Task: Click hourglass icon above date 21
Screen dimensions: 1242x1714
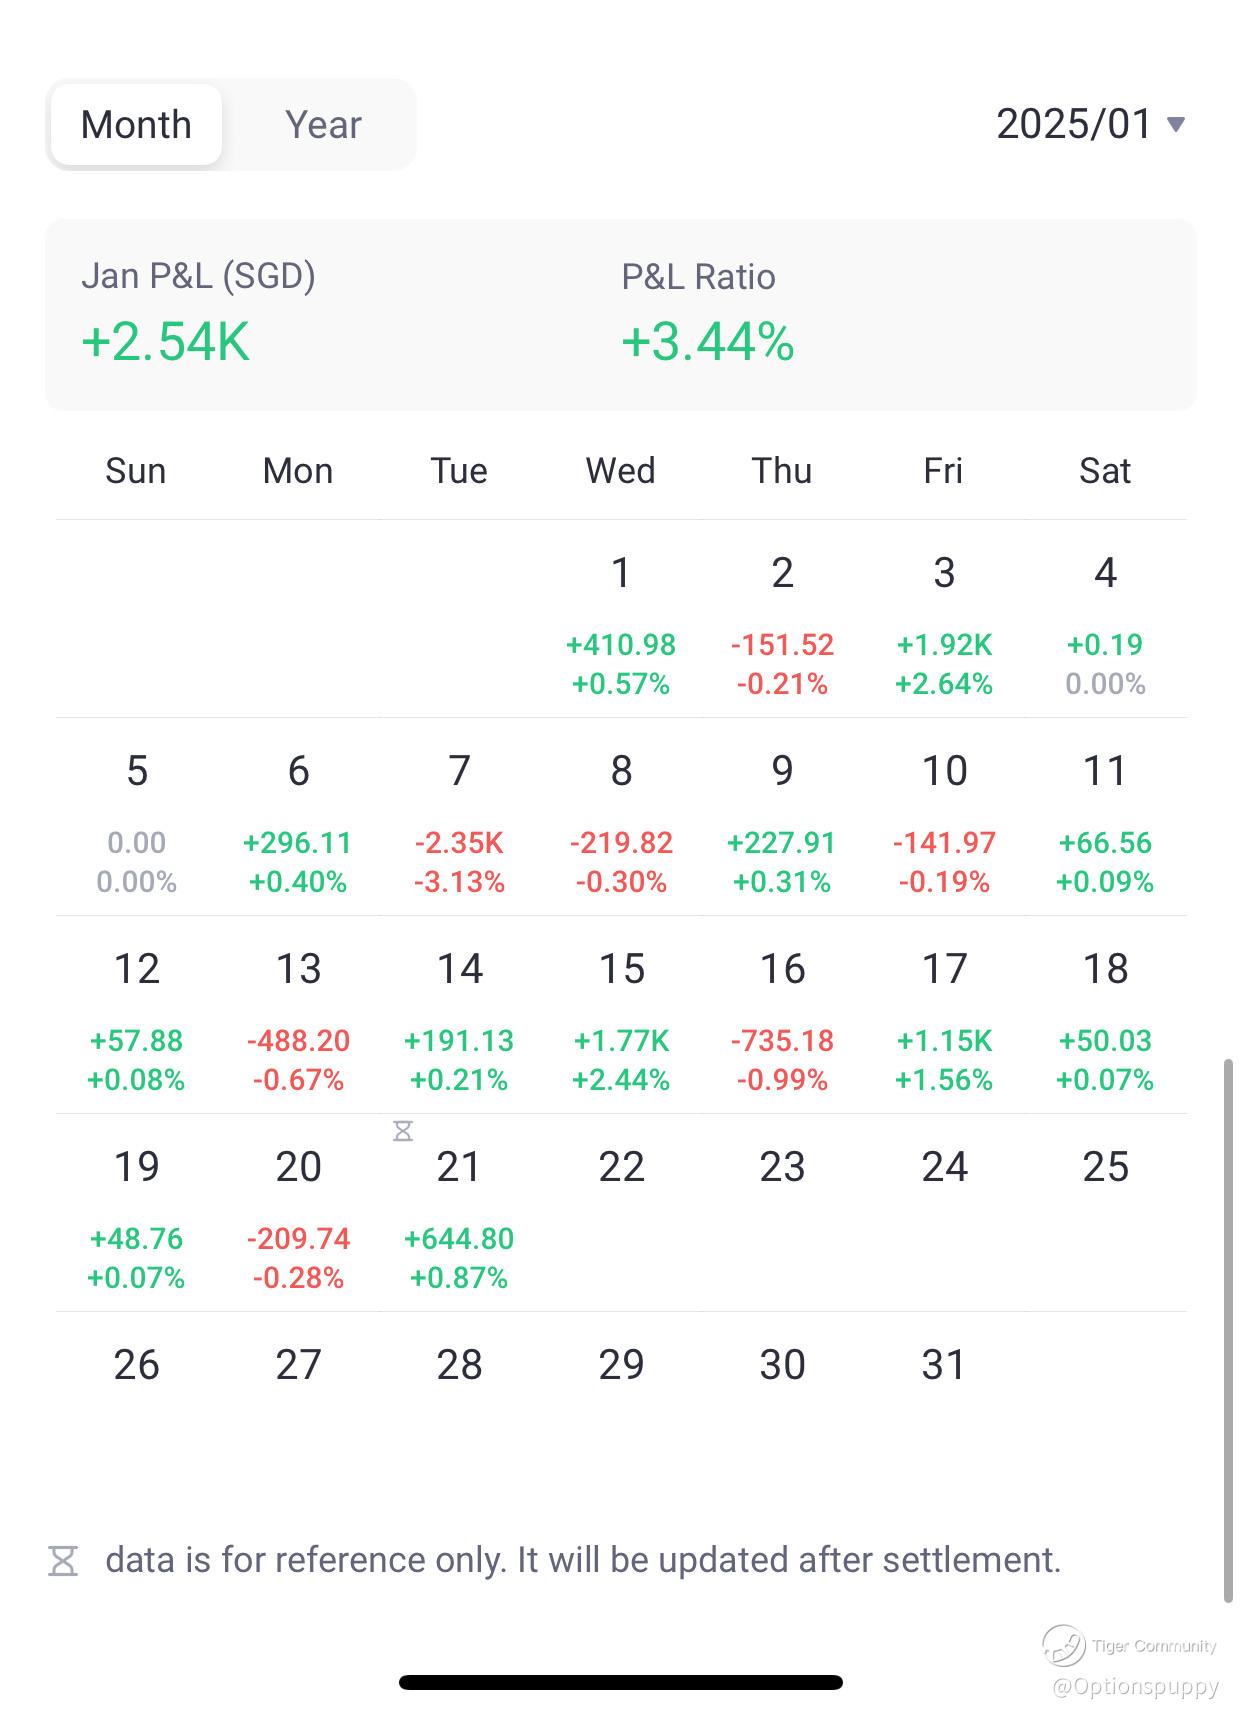Action: (x=403, y=1131)
